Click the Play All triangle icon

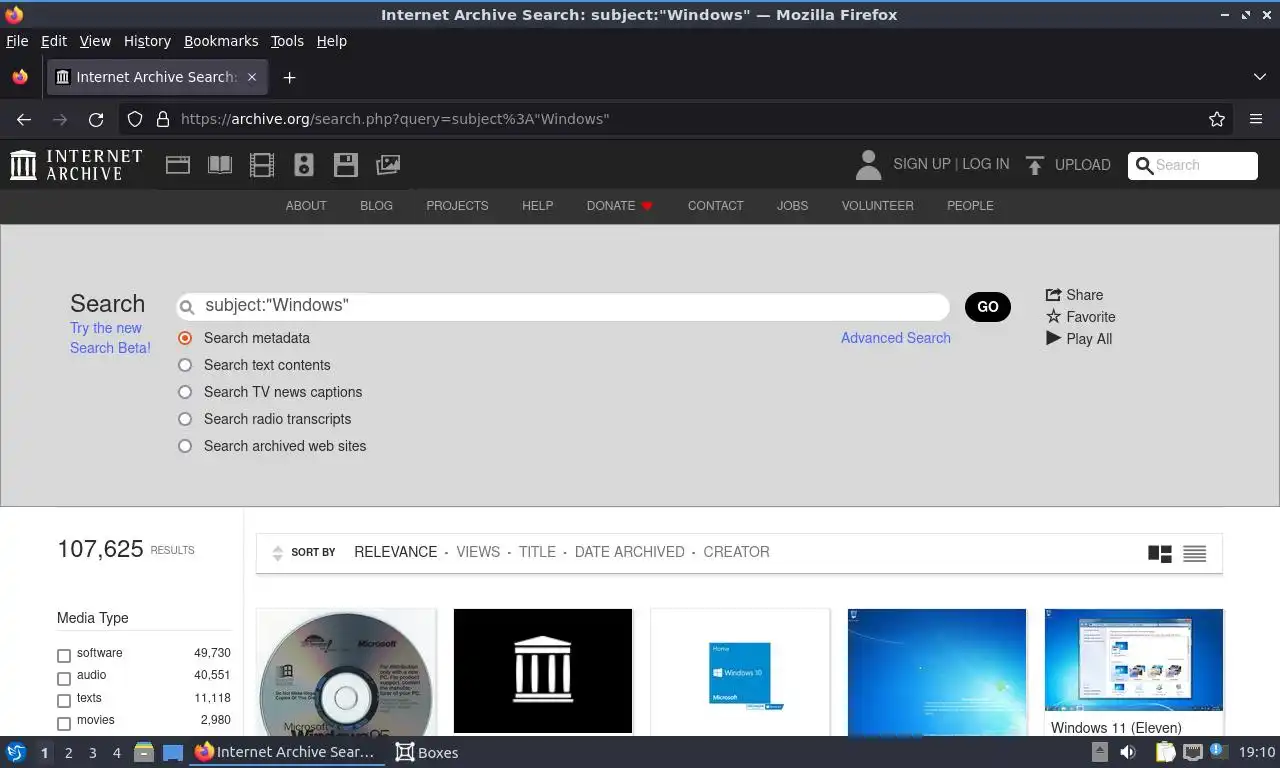pyautogui.click(x=1053, y=338)
